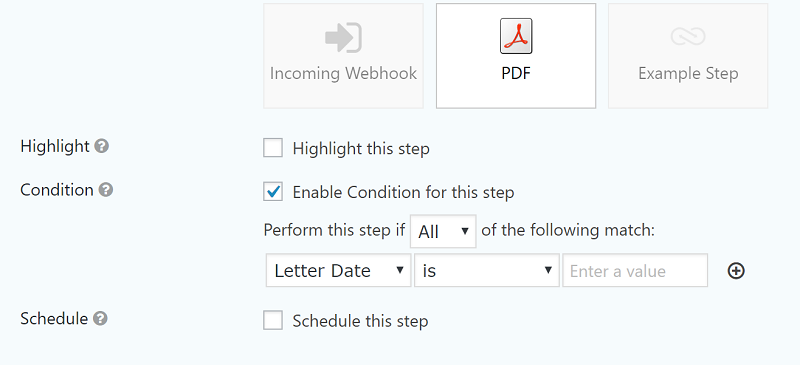The width and height of the screenshot is (800, 365).
Task: Open the 'is' operator dropdown
Action: pos(487,270)
